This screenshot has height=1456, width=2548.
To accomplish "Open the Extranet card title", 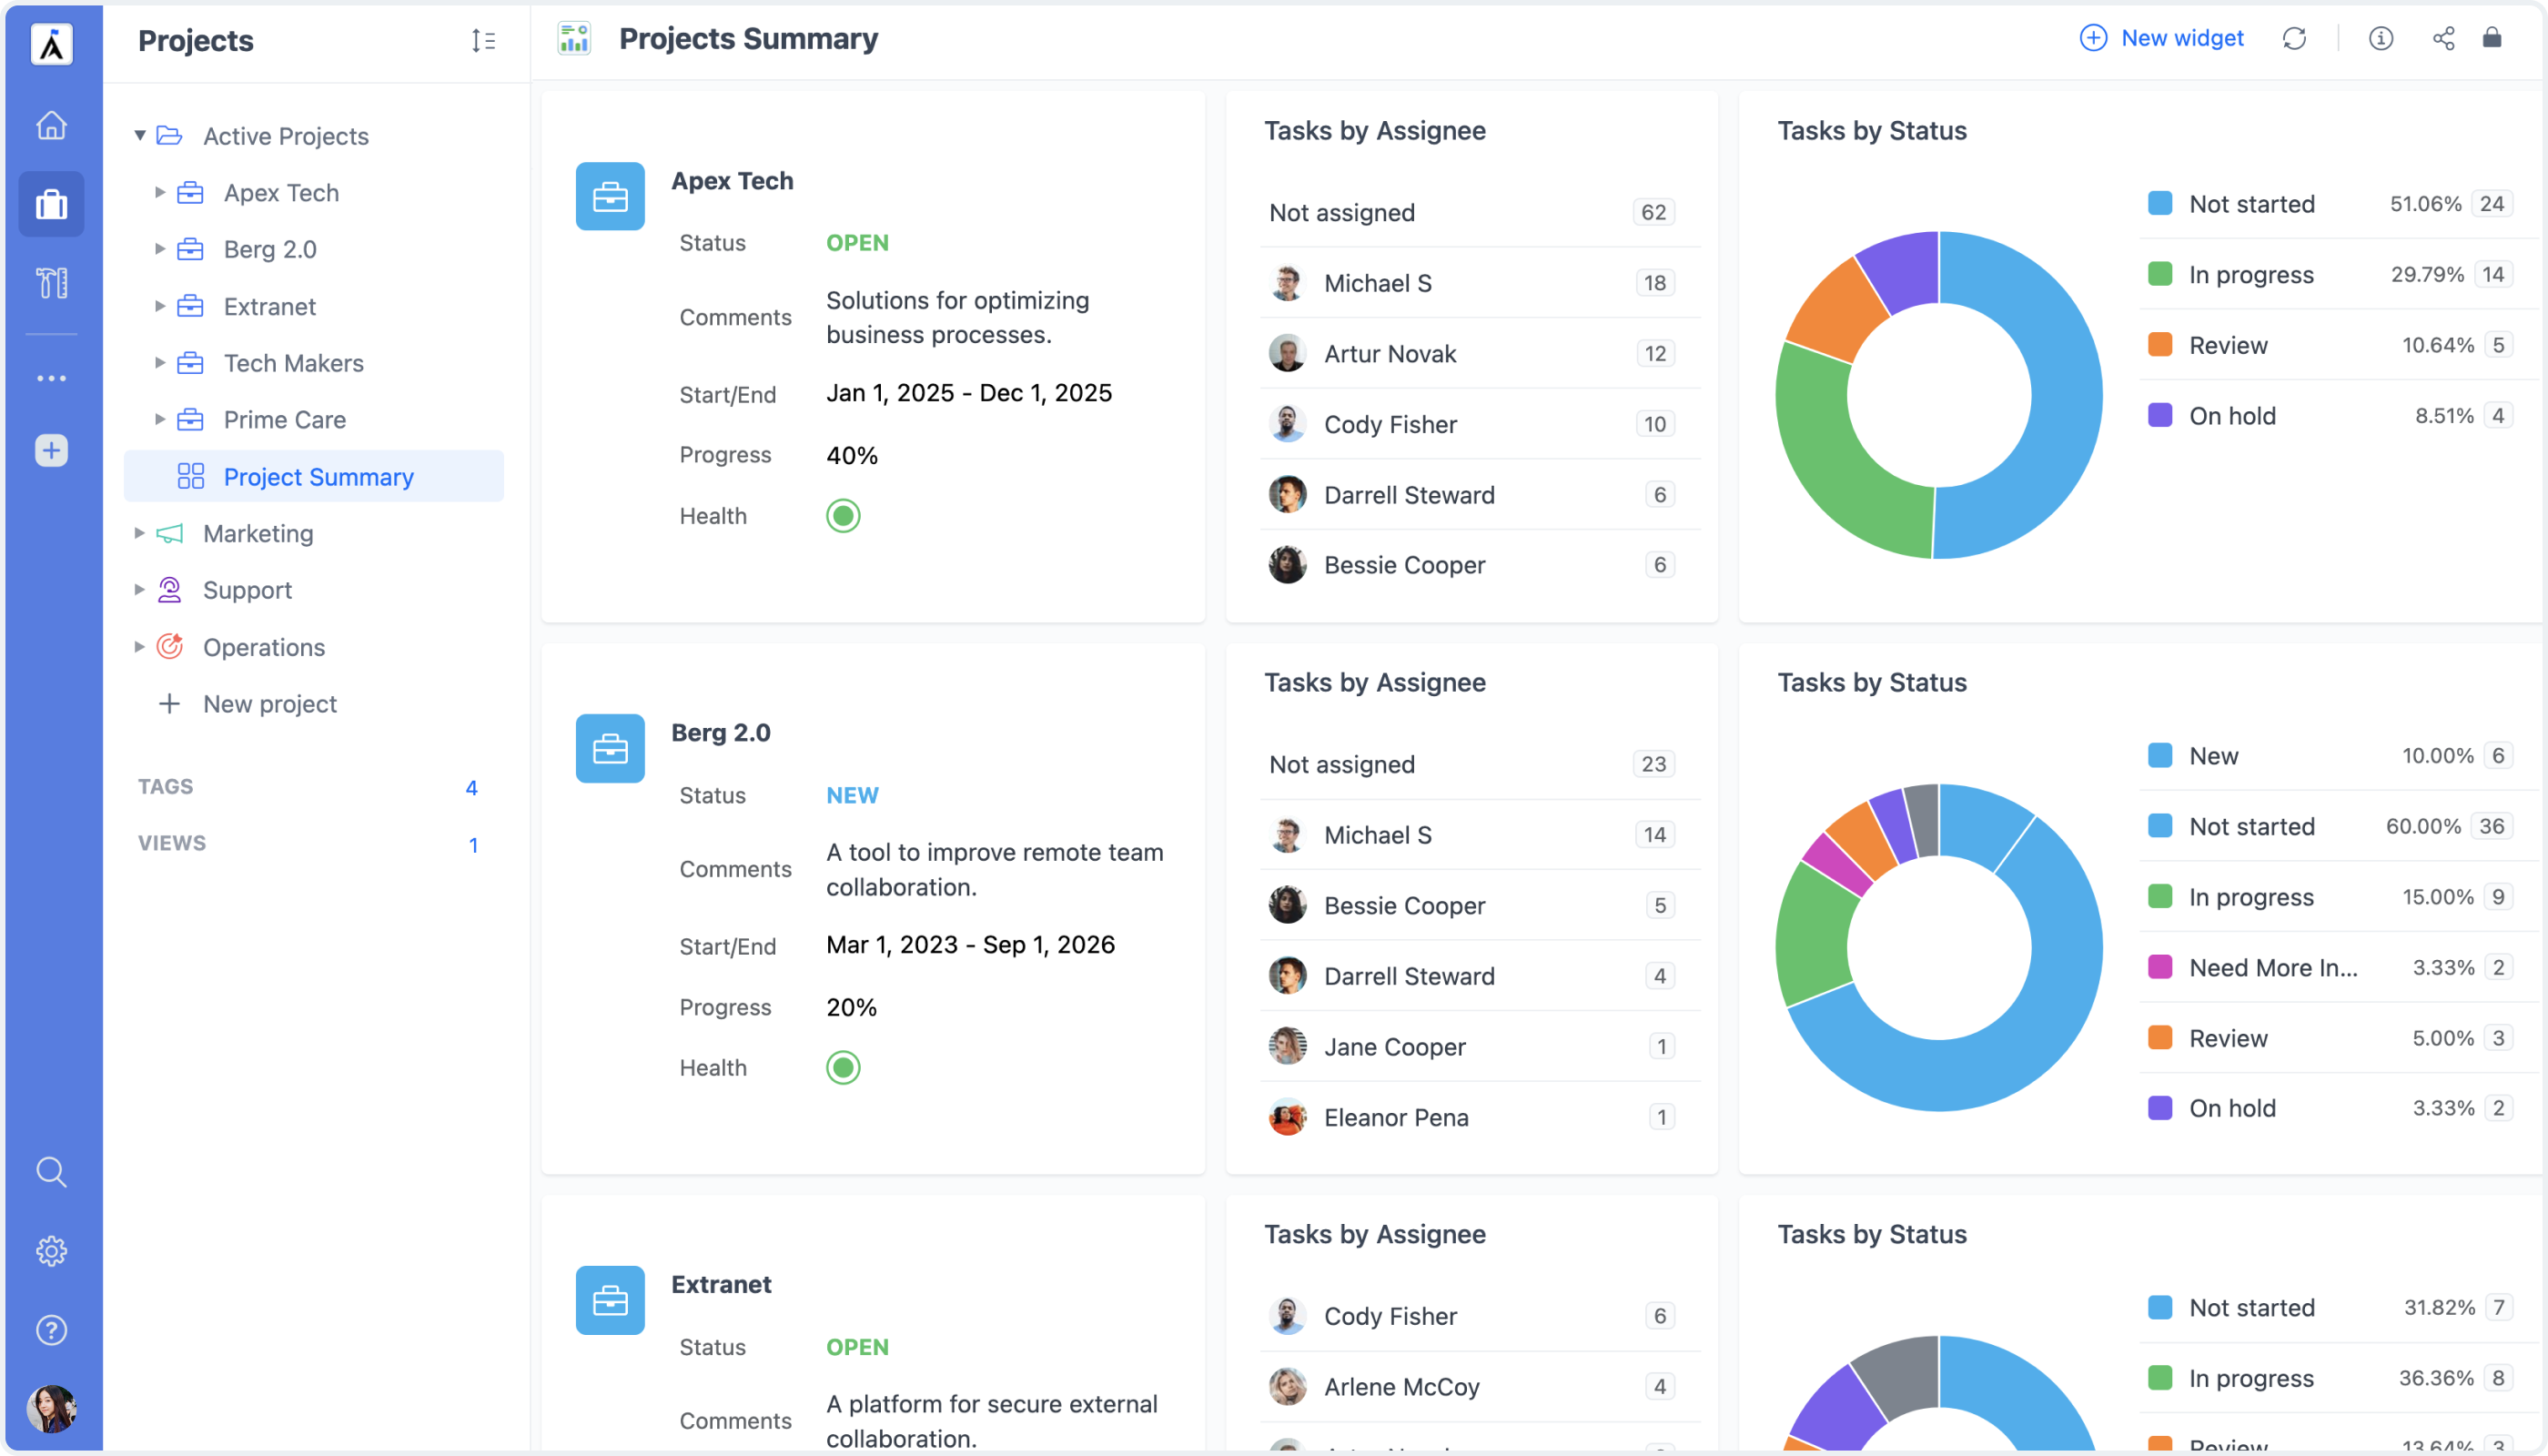I will pos(721,1285).
